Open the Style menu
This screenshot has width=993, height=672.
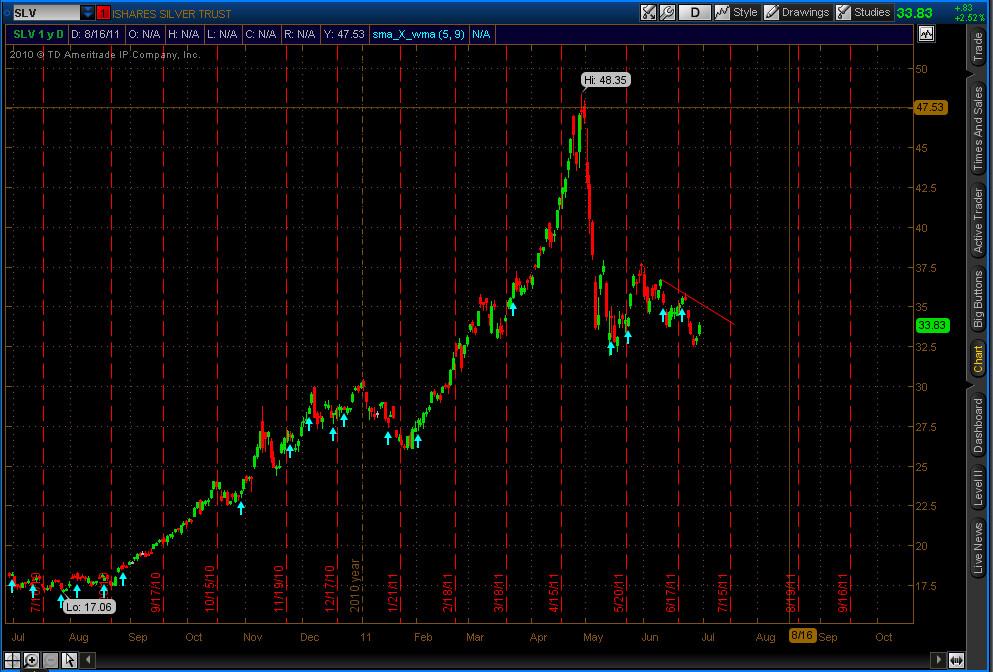click(737, 13)
